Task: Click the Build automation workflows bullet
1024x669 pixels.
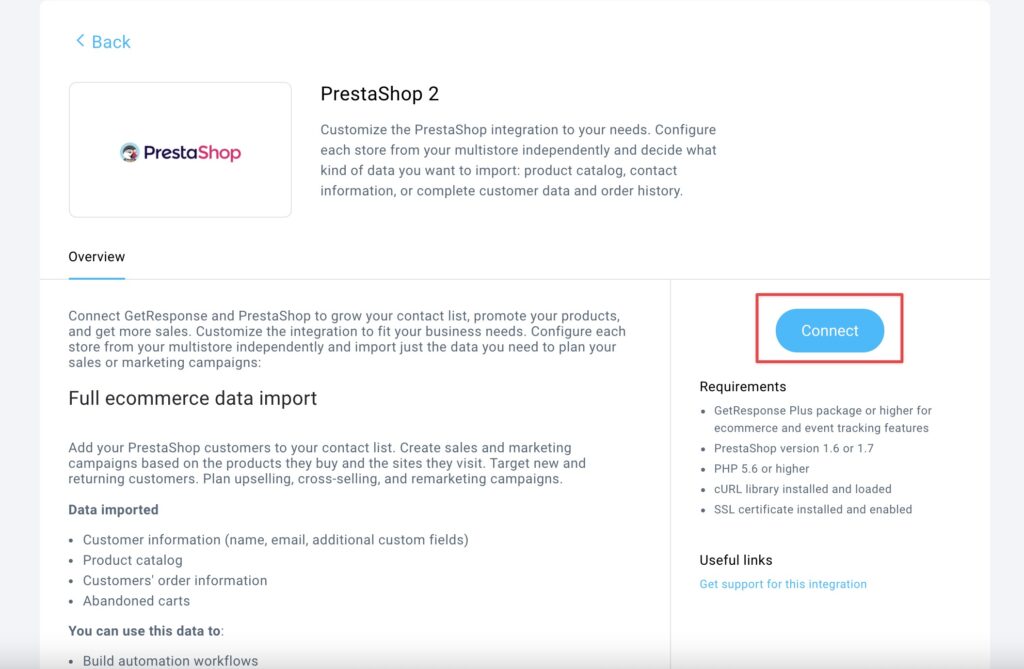Action: [x=170, y=661]
